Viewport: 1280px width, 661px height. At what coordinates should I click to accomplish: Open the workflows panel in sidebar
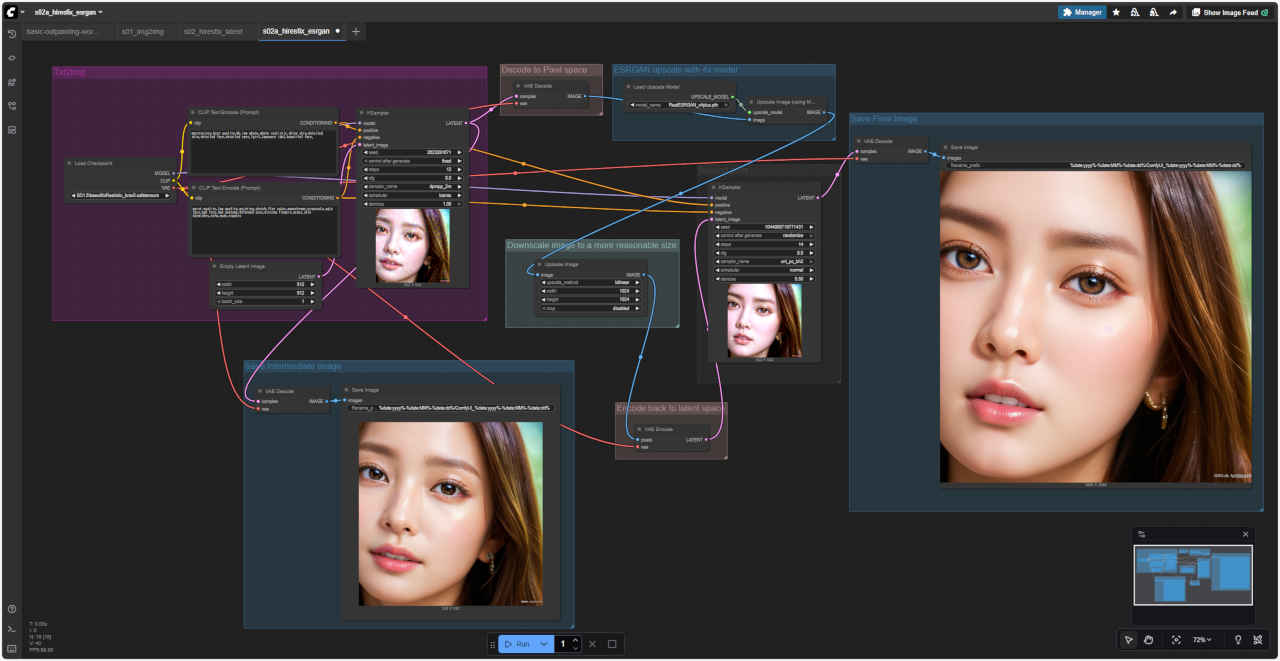[12, 106]
